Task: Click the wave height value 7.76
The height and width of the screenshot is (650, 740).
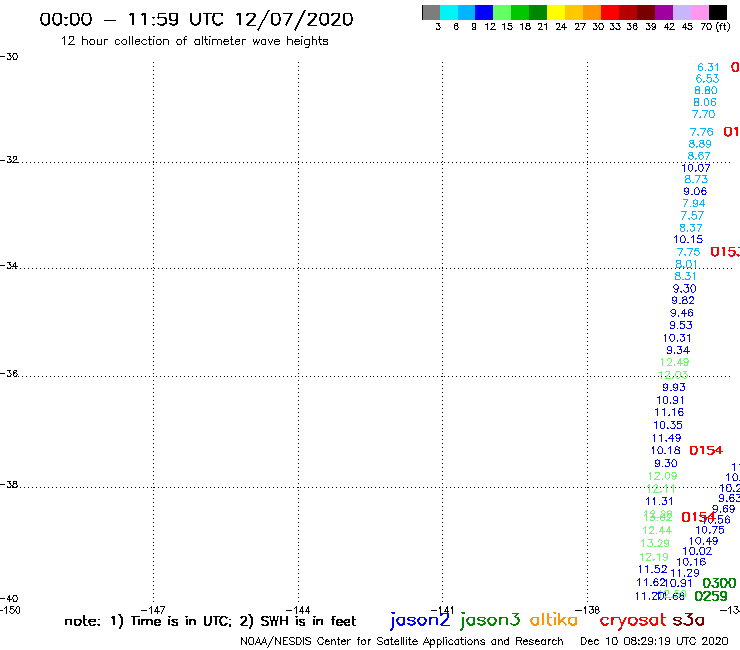Action: point(701,132)
